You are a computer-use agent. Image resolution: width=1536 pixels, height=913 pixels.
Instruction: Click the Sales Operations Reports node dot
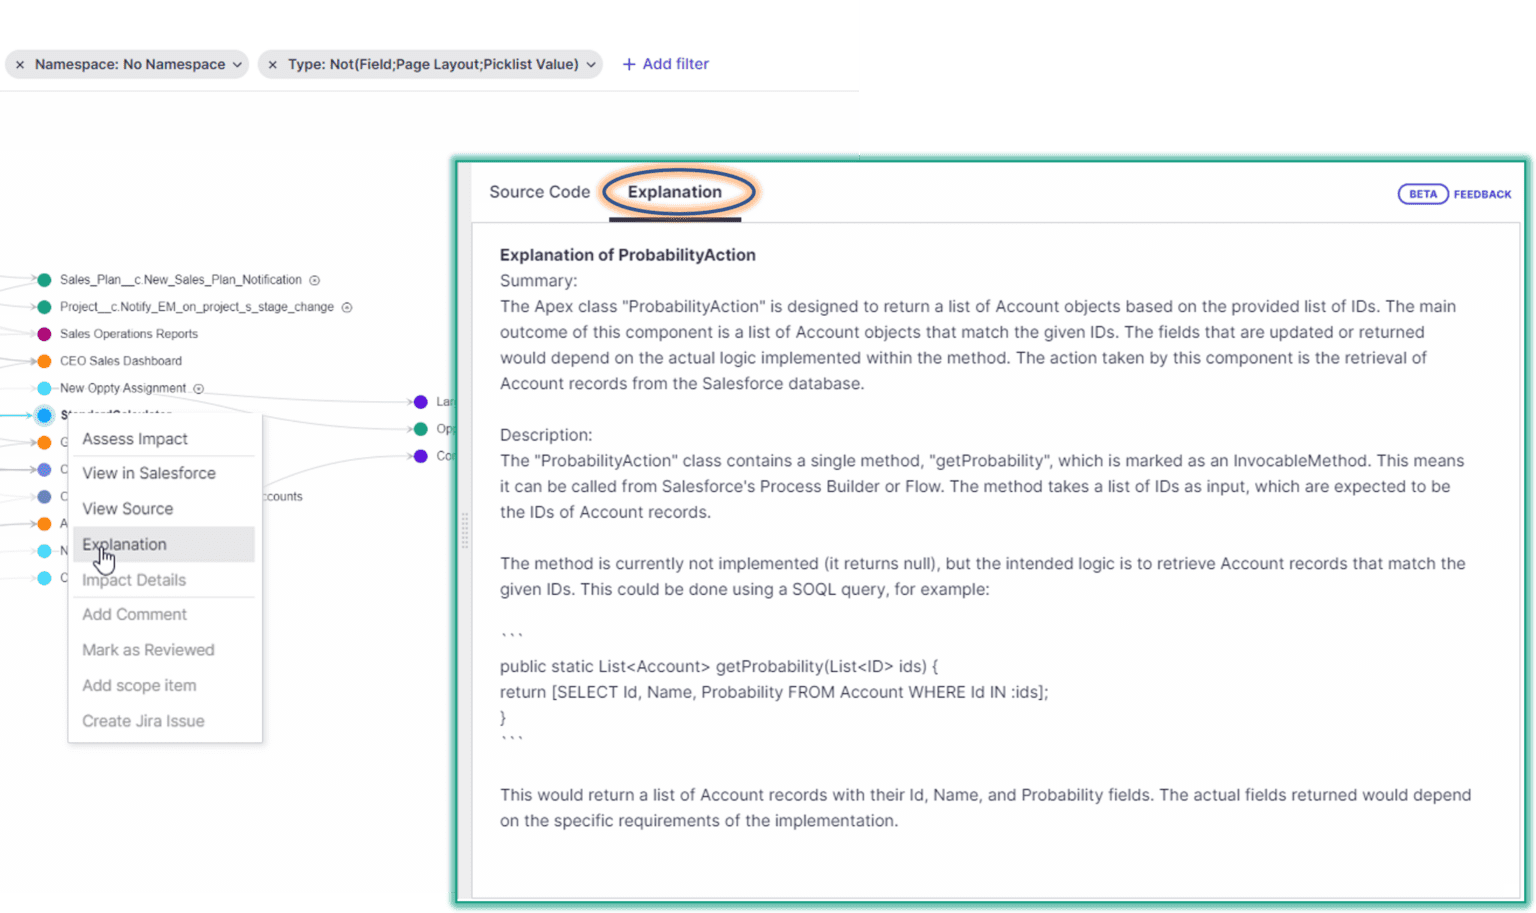[x=44, y=334]
